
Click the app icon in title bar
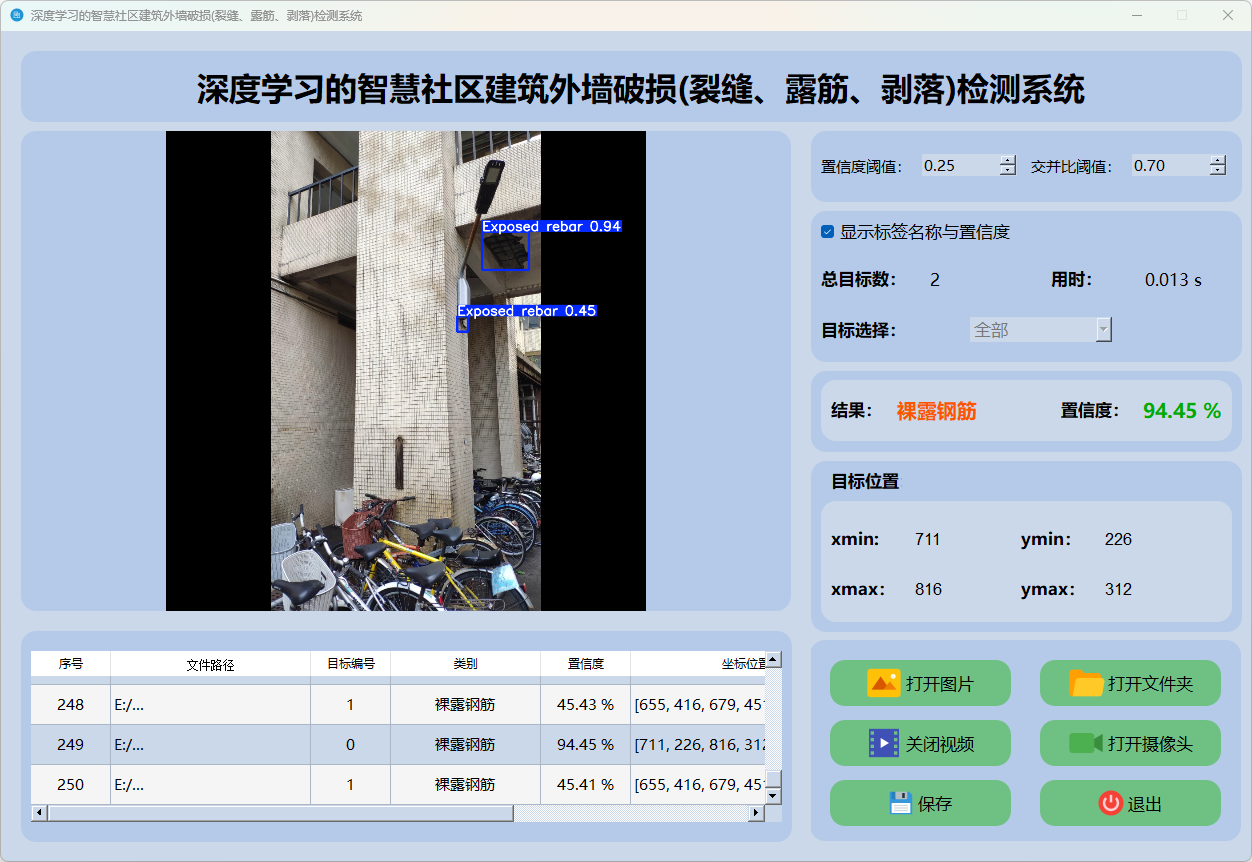coord(16,16)
